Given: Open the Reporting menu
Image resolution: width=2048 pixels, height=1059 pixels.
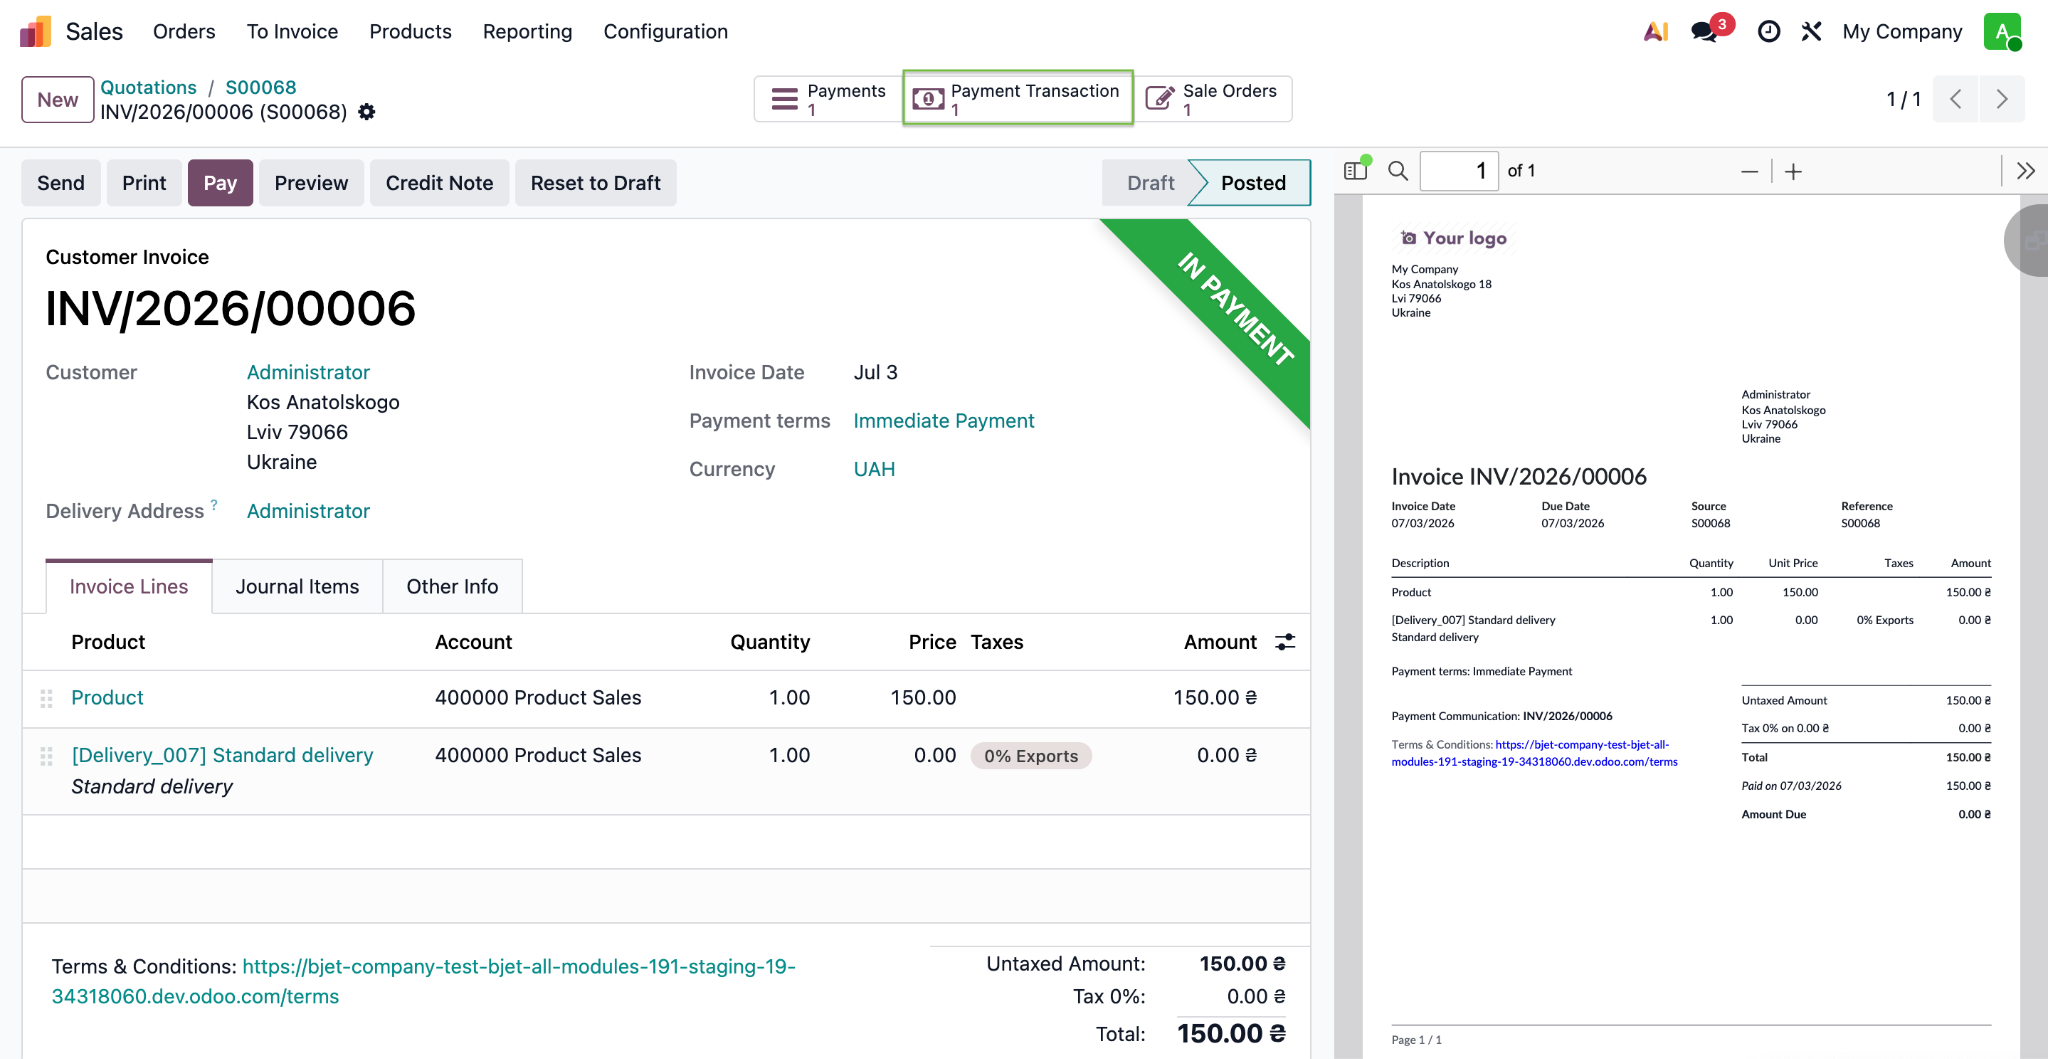Looking at the screenshot, I should (527, 32).
